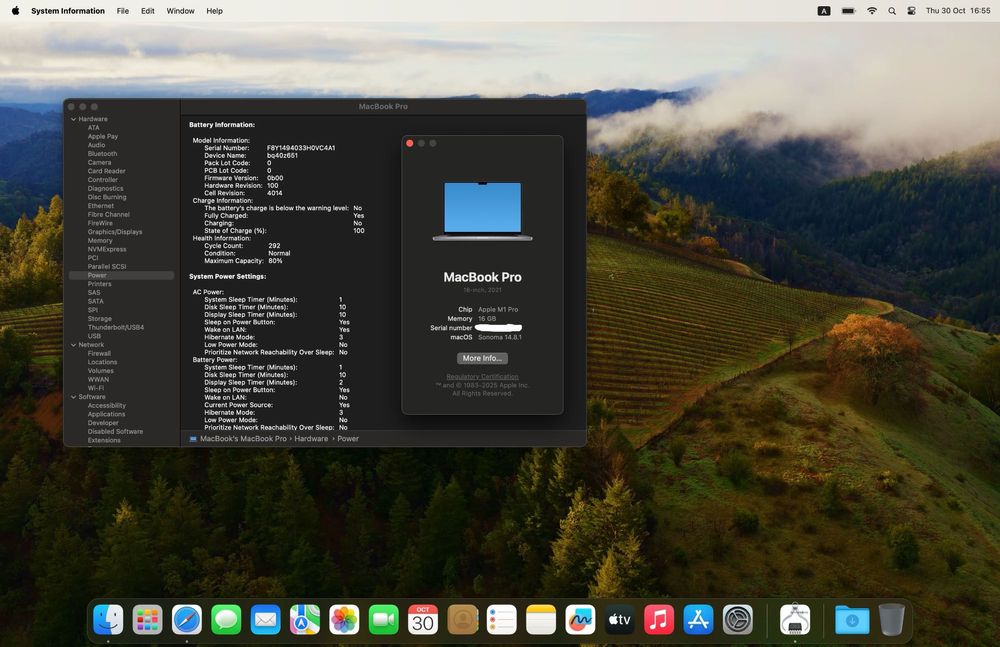
Task: Open the Apple menu
Action: [15, 11]
